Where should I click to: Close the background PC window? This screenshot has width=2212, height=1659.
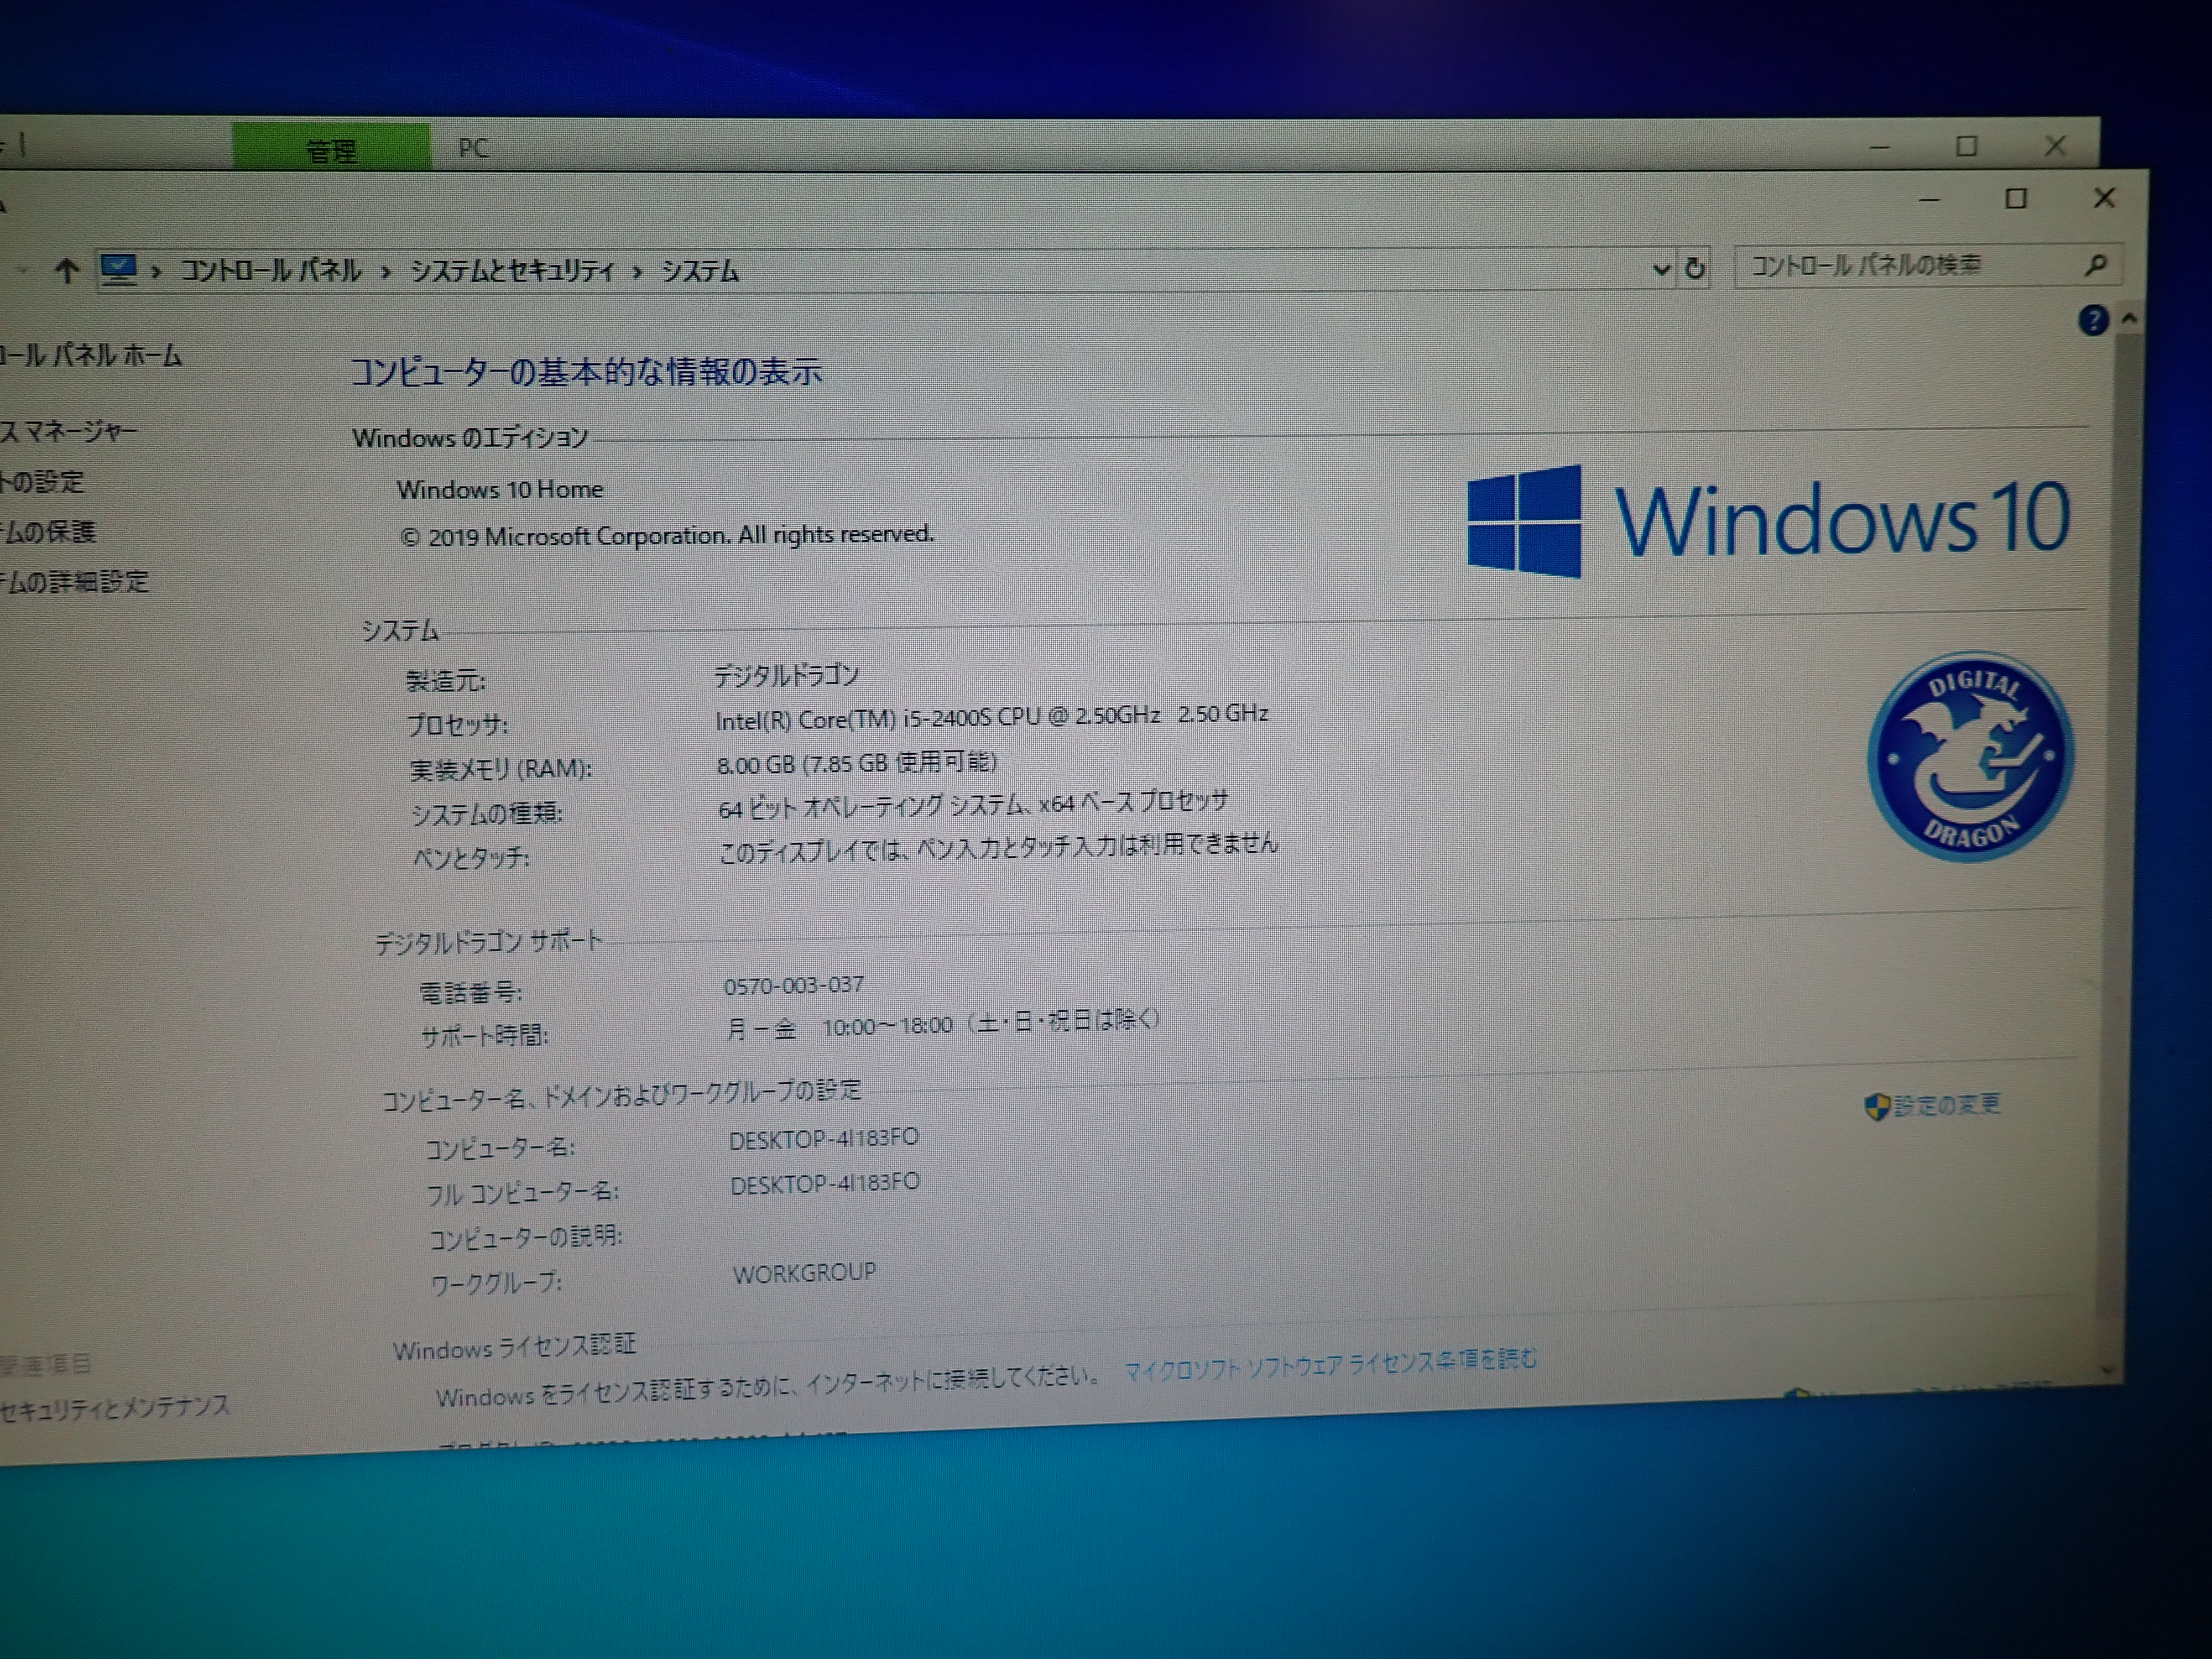2055,146
